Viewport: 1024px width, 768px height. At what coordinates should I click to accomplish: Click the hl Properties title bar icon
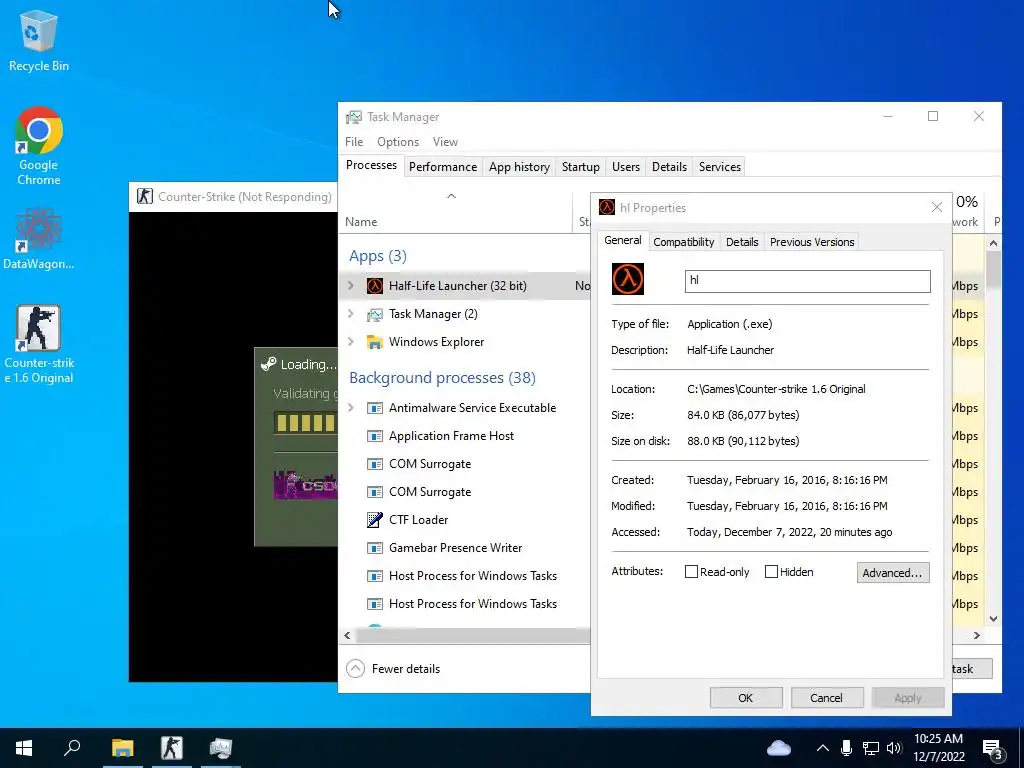click(607, 208)
